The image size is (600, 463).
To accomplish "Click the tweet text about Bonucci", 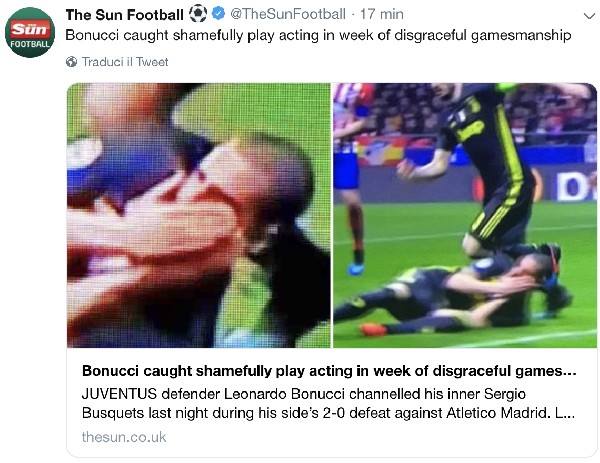I will [x=318, y=35].
